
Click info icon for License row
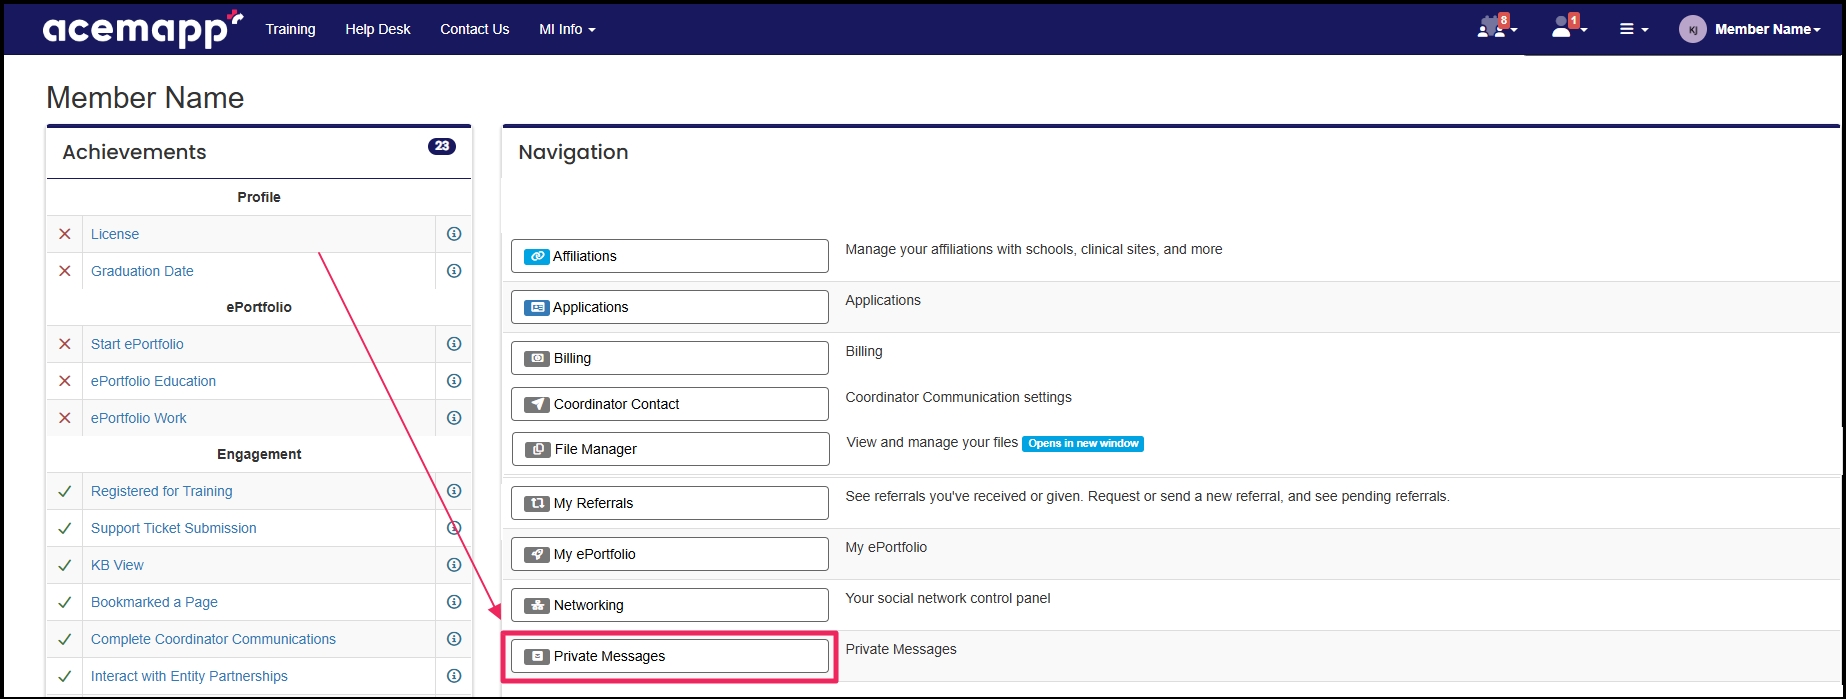click(x=454, y=234)
